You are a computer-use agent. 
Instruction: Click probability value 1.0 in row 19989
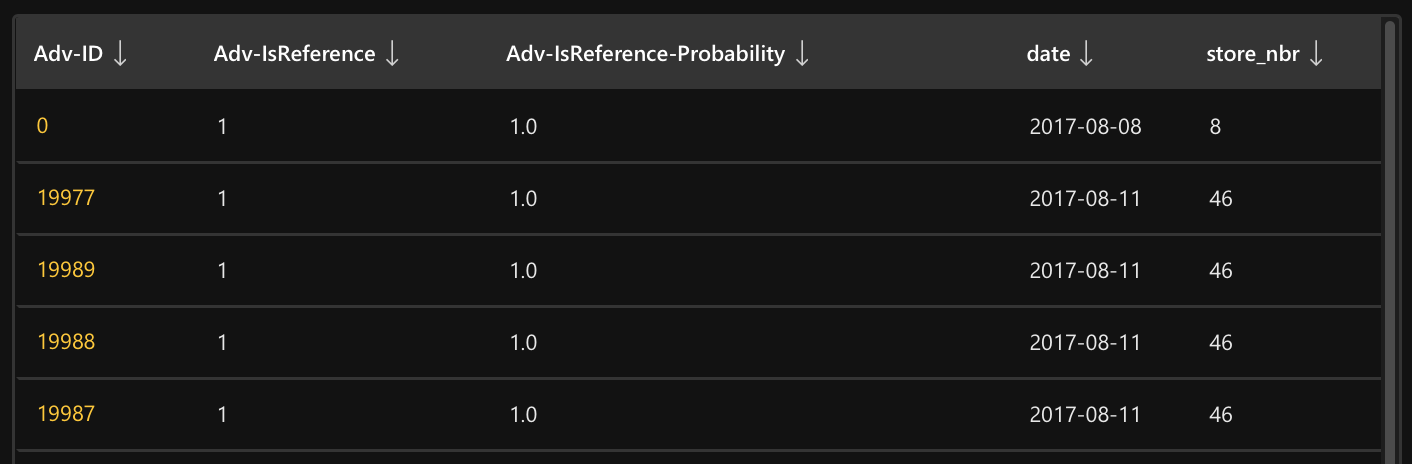tap(523, 271)
